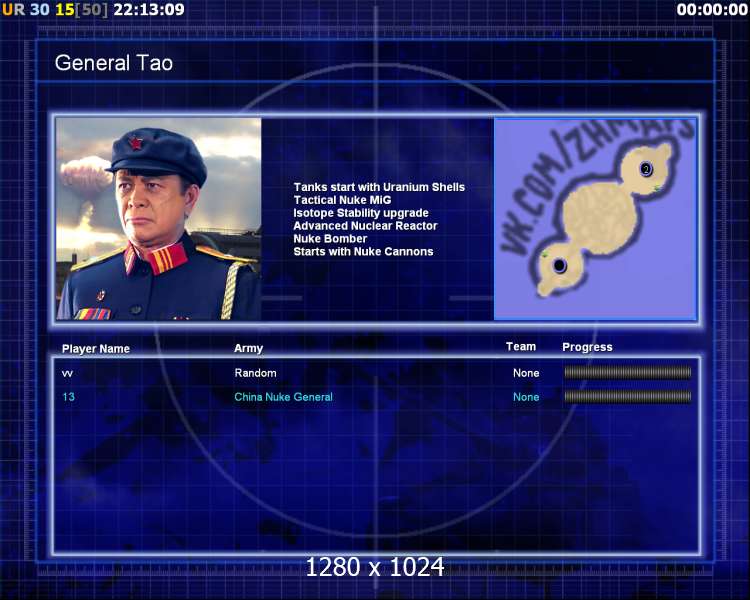
Task: Click the Progress column header
Action: tap(587, 347)
